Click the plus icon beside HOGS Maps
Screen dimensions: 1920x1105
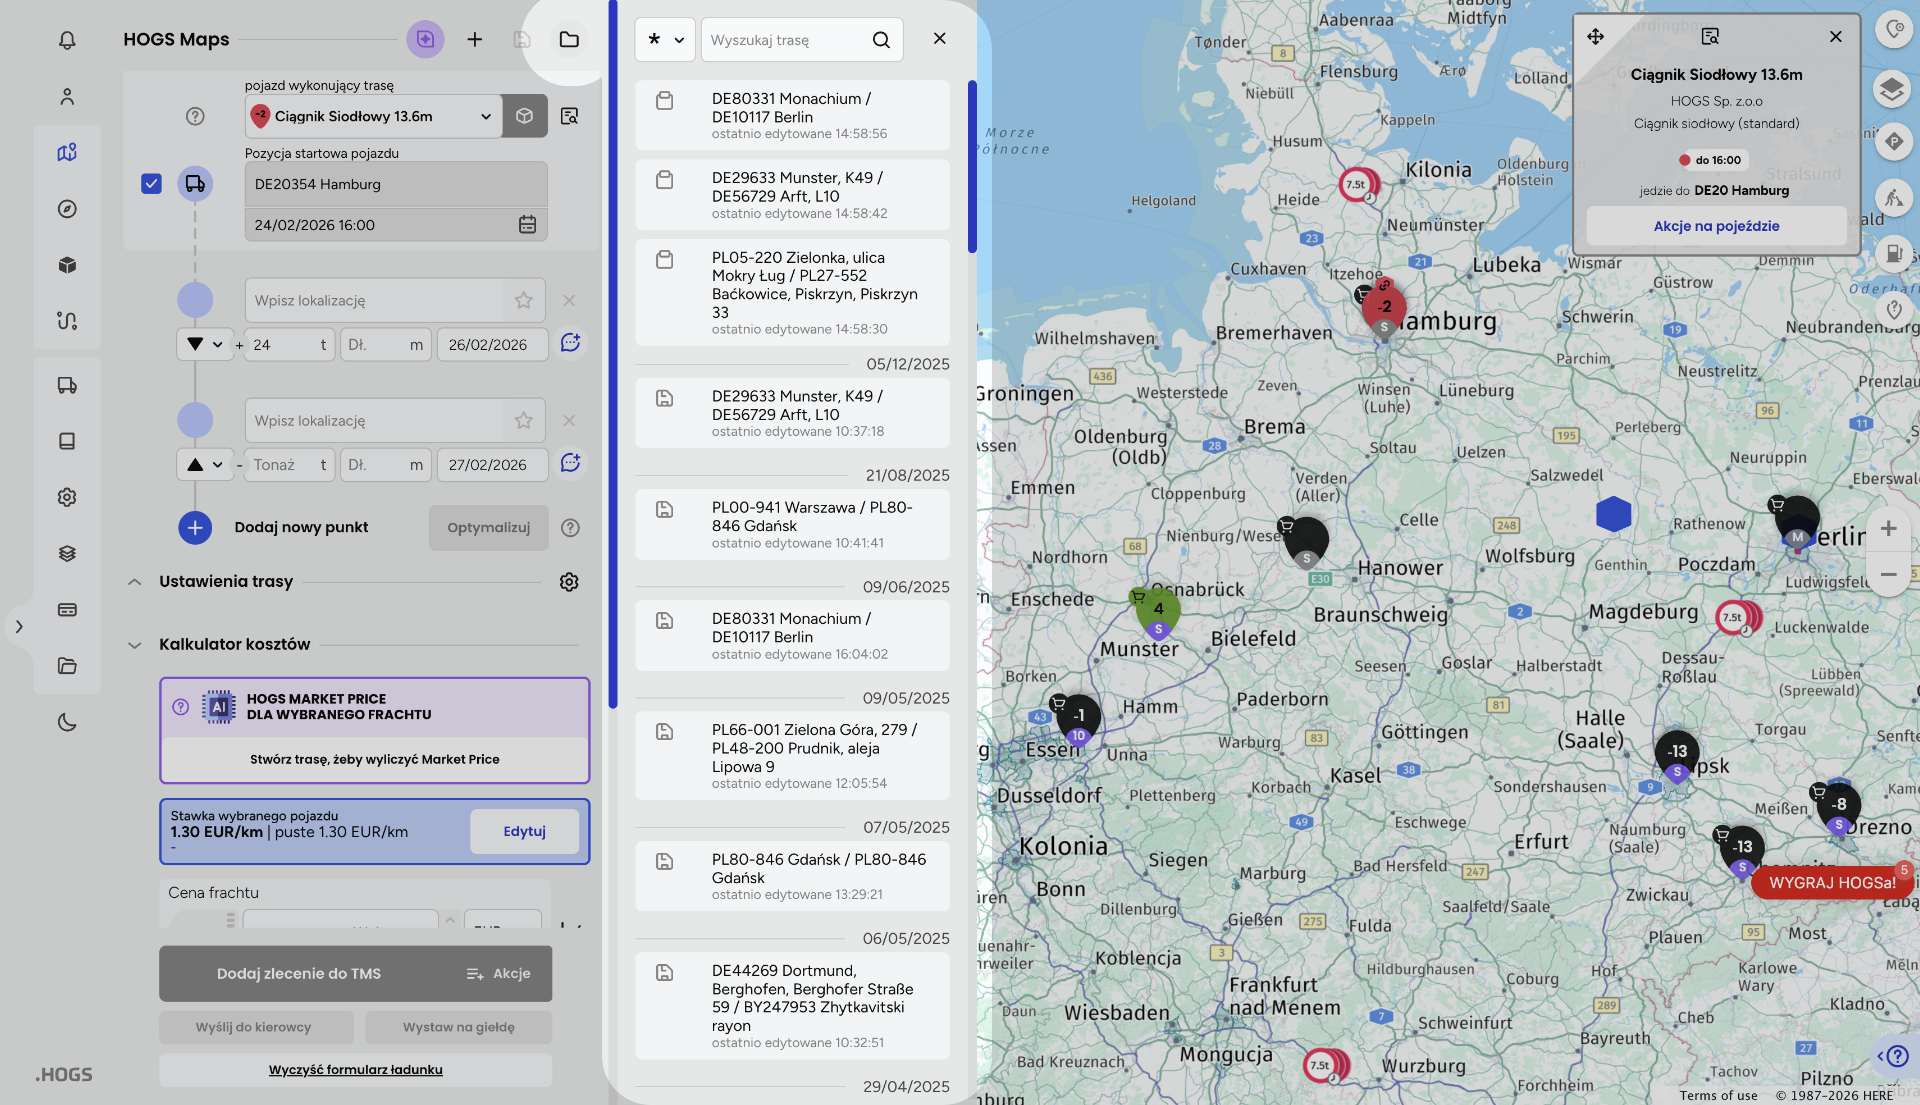point(475,39)
